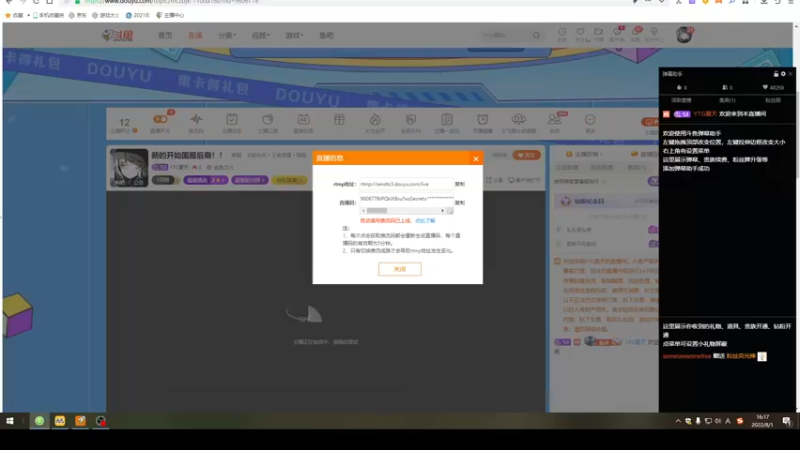This screenshot has width=800, height=450.
Task: Click the streamer avatar thumbnail
Action: point(129,168)
